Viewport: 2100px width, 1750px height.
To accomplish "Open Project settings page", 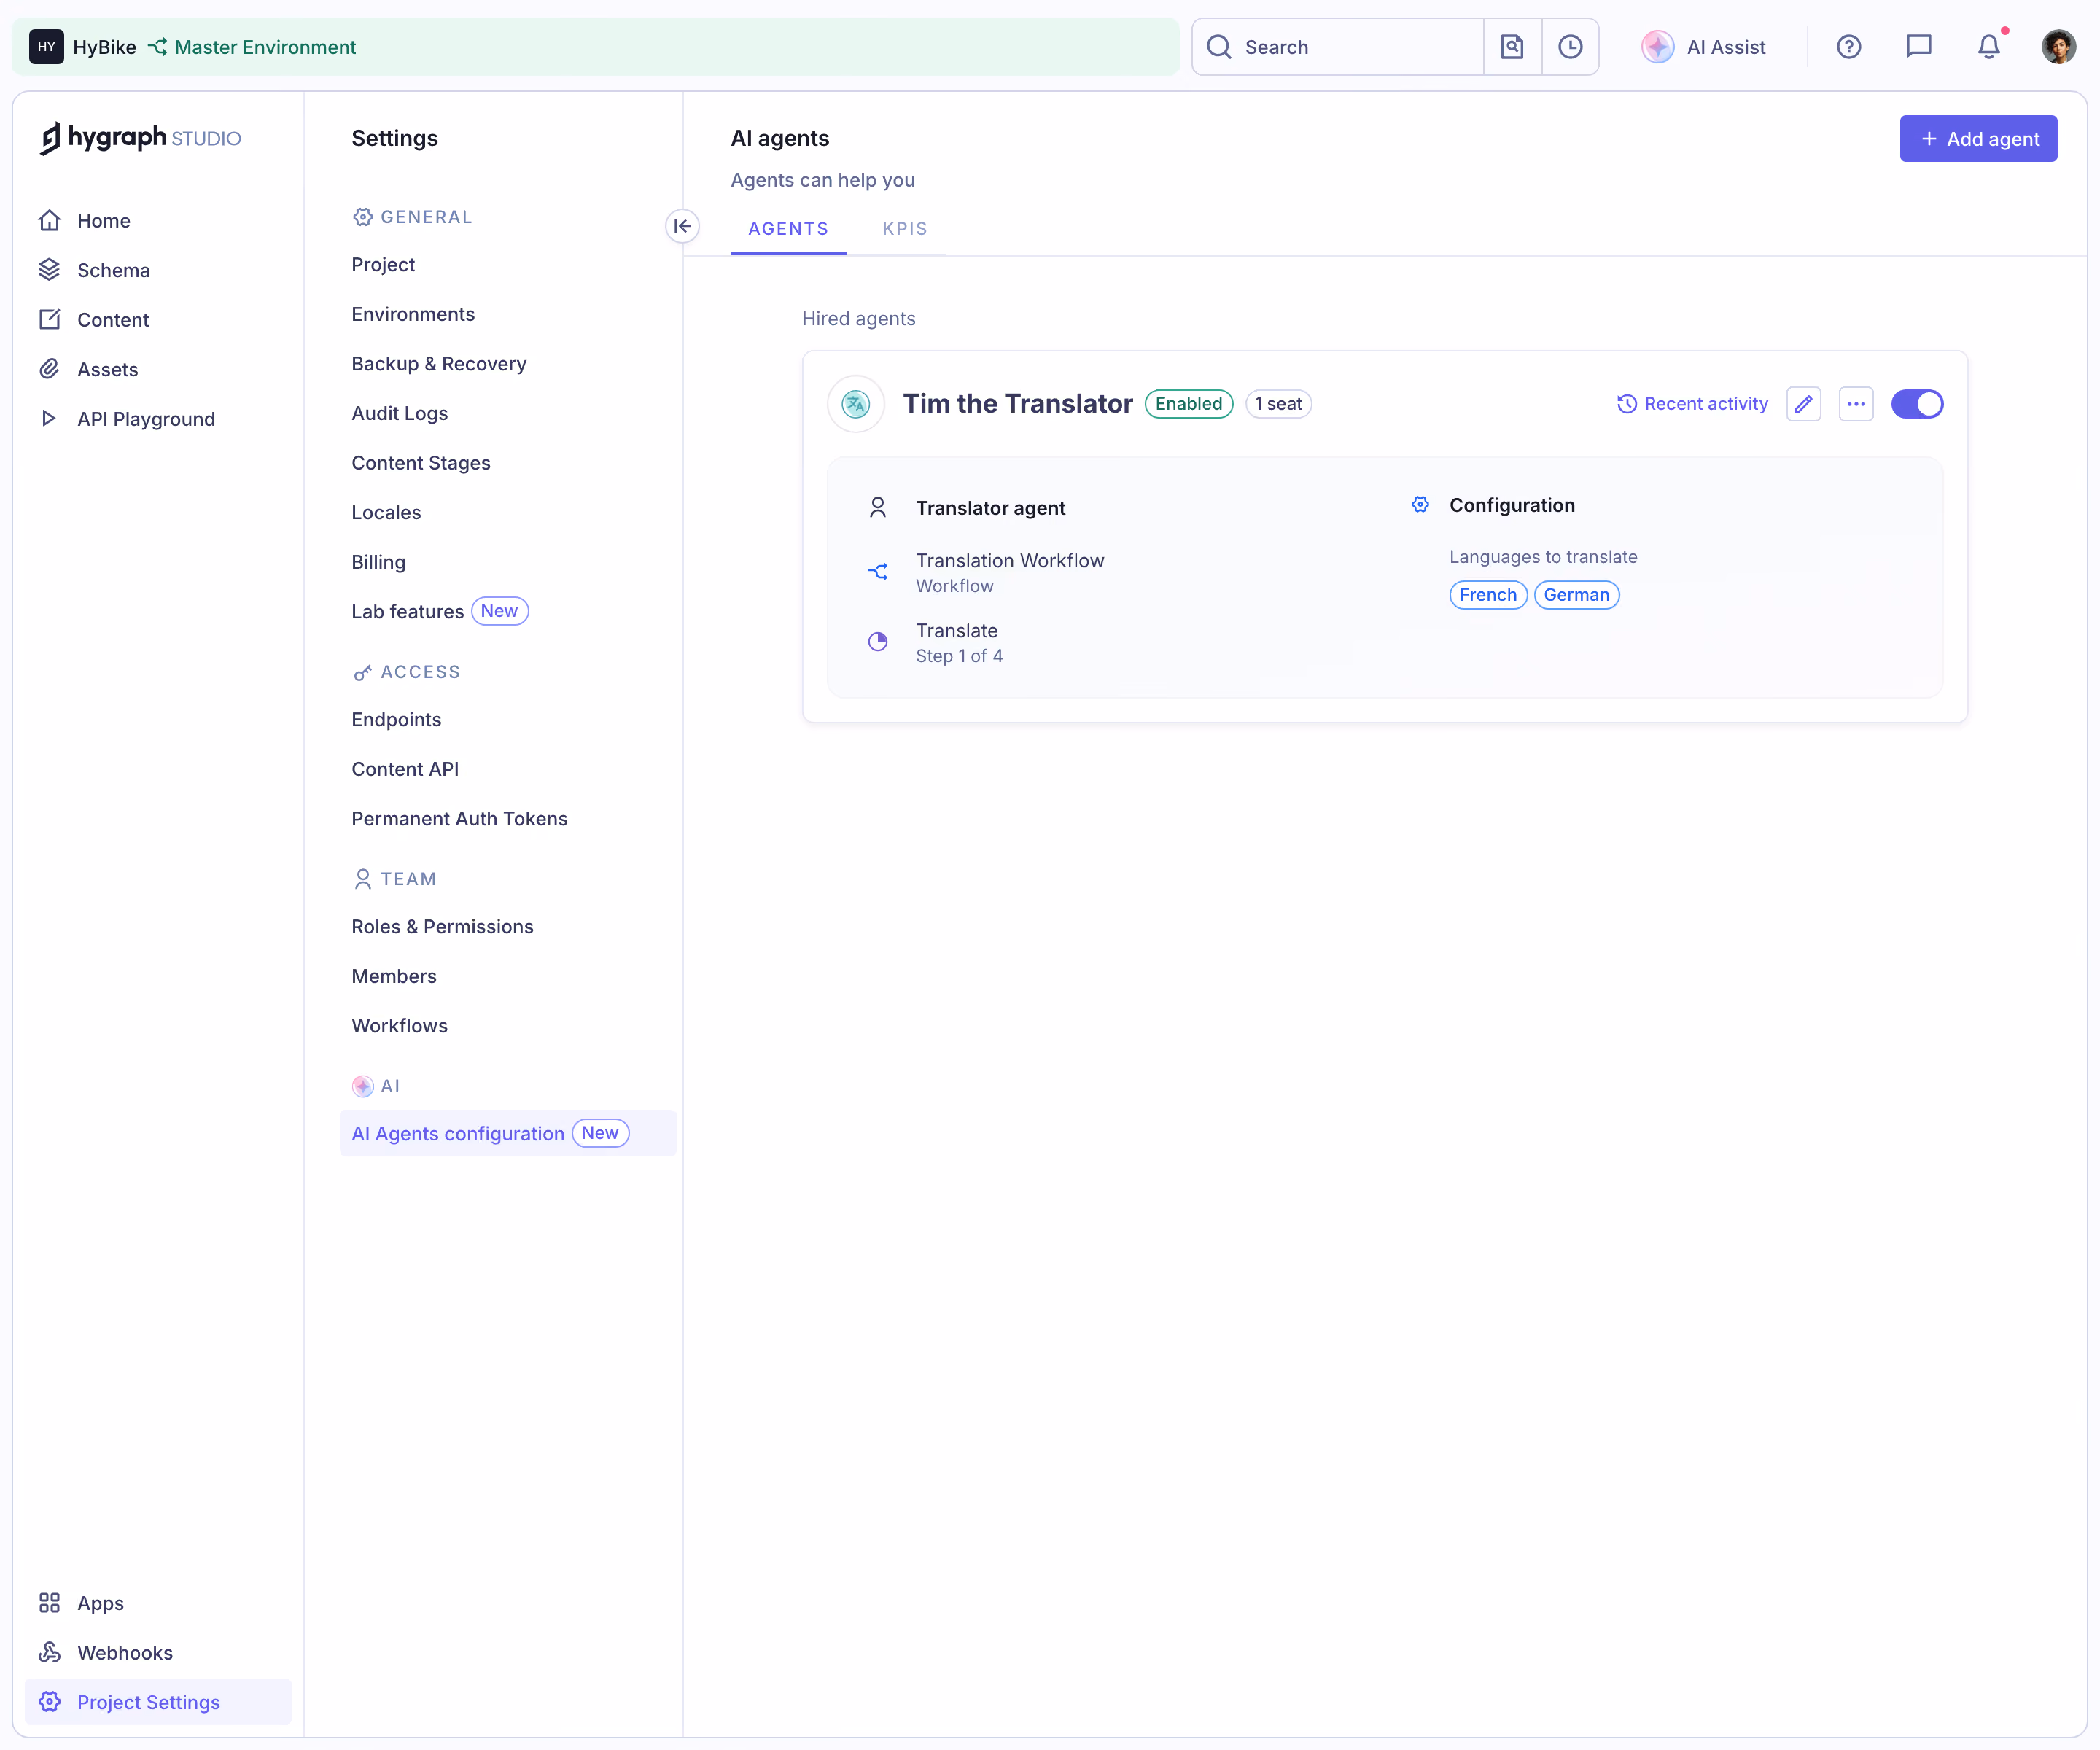I will [x=383, y=265].
